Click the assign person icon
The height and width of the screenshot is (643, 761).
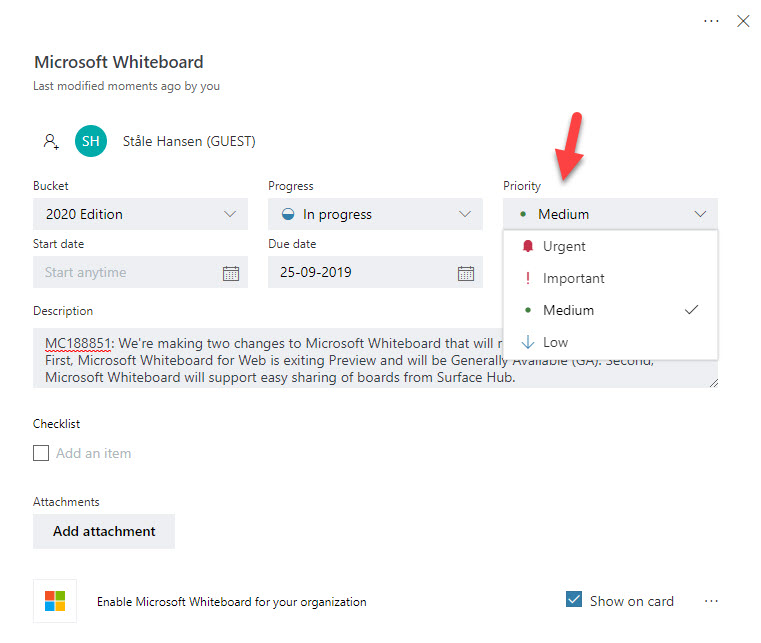click(x=51, y=141)
